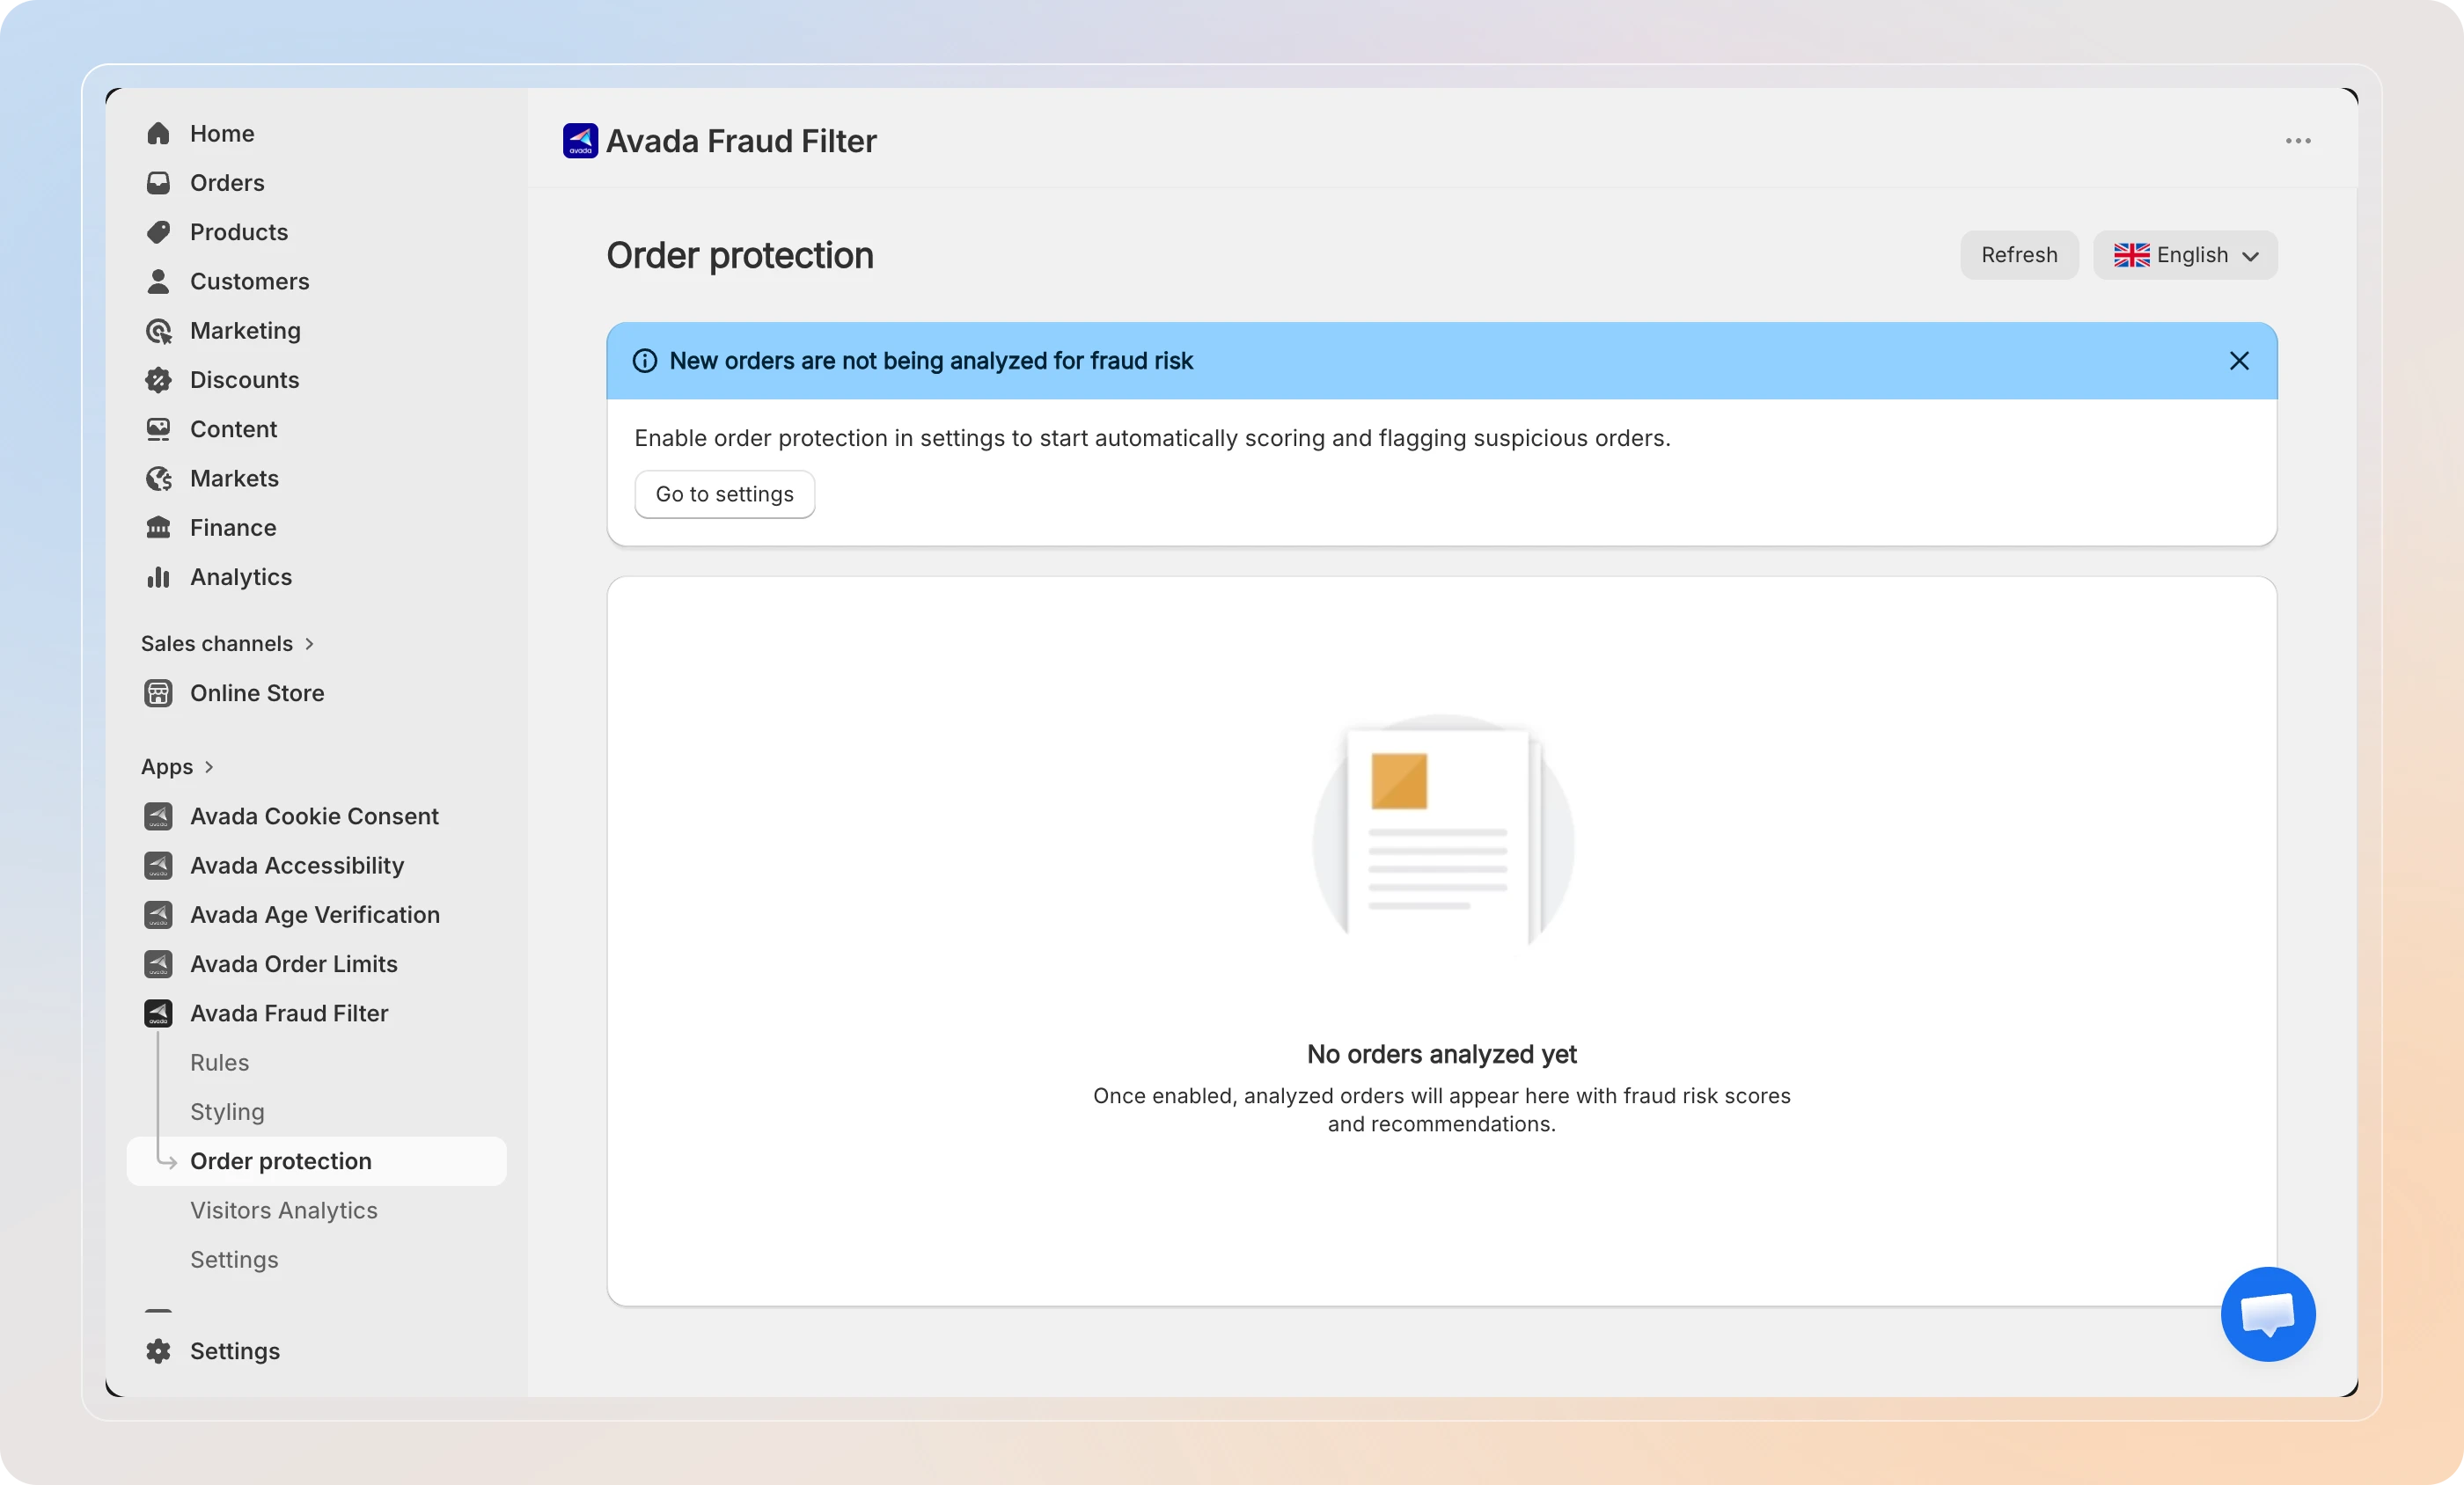Click the Go to settings button
The image size is (2464, 1485).
pos(724,494)
